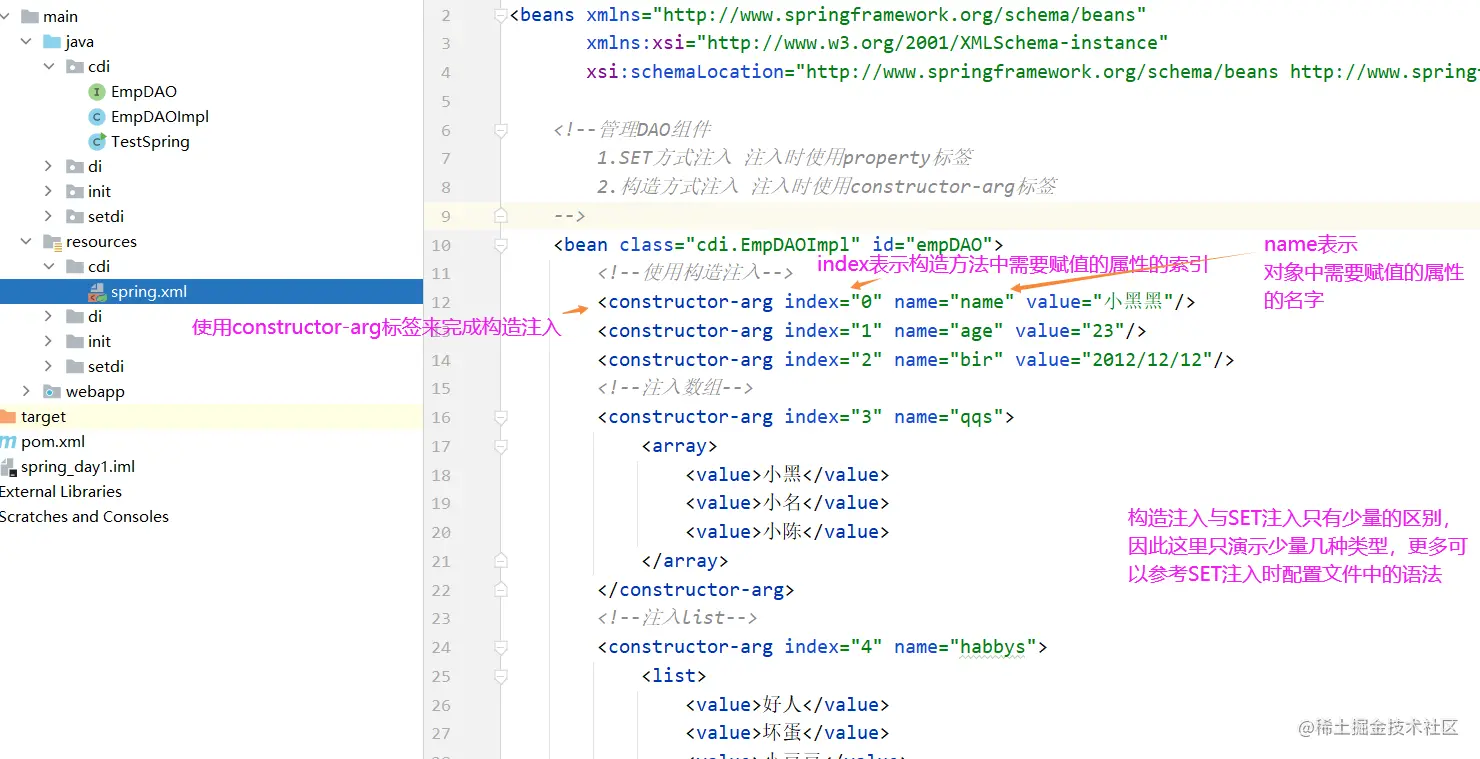This screenshot has width=1480, height=759.
Task: Click the <value>小陈</value> line
Action: click(787, 532)
